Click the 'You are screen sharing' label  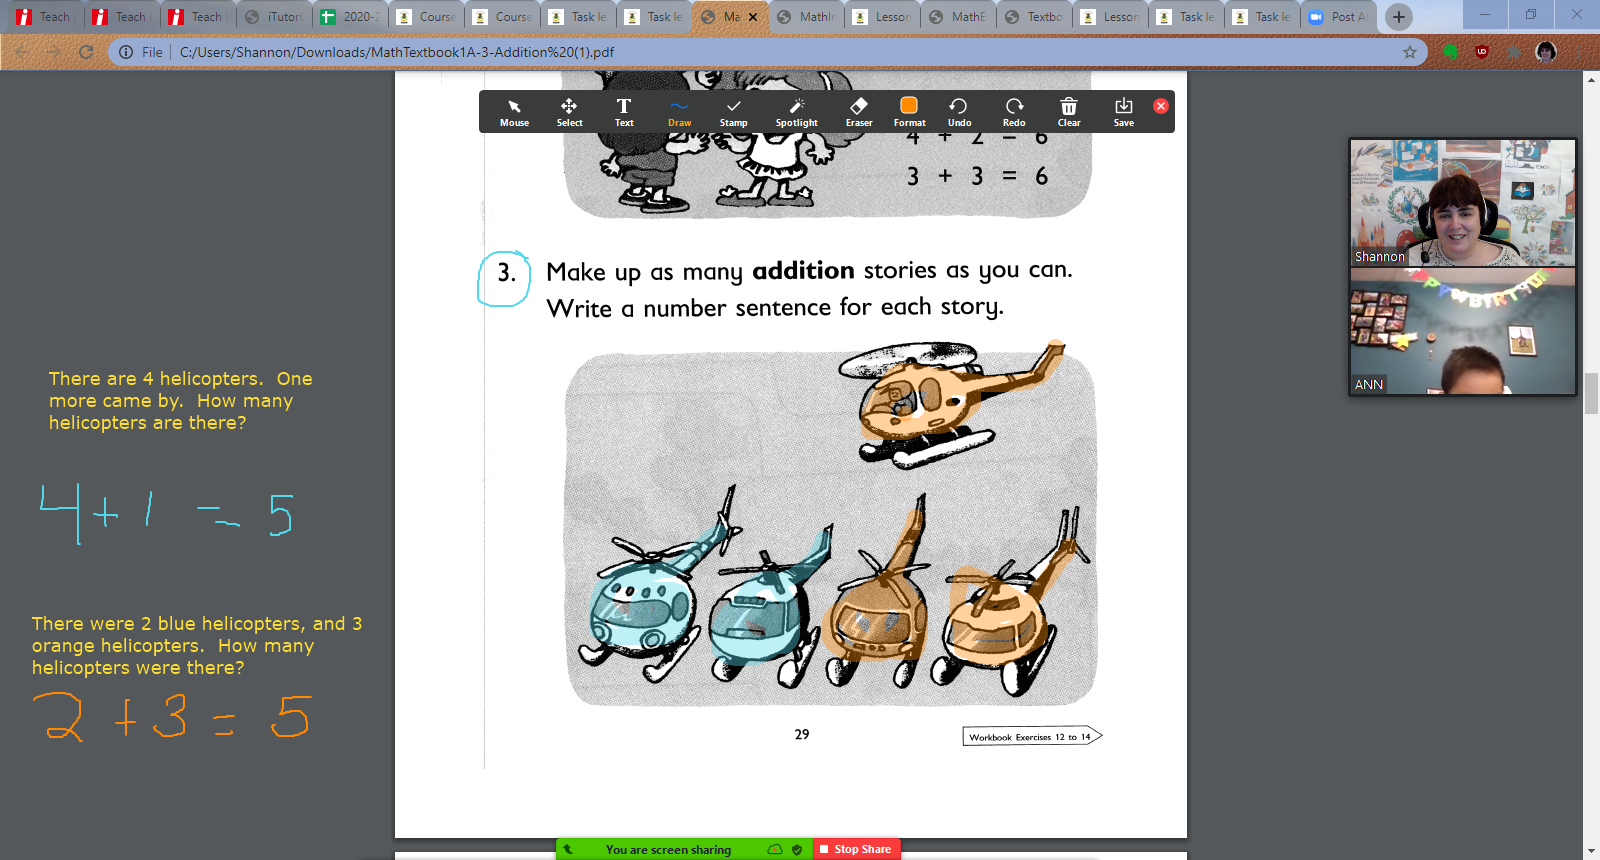point(668,850)
